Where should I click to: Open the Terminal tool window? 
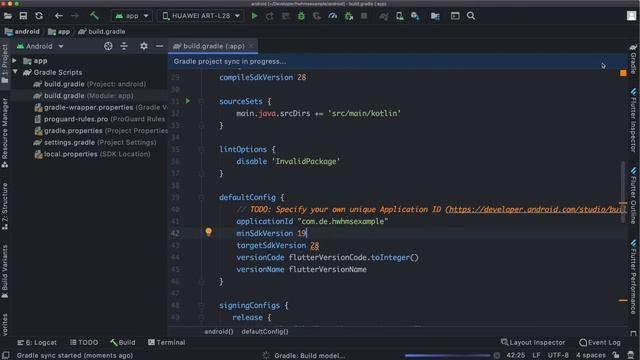coord(167,342)
